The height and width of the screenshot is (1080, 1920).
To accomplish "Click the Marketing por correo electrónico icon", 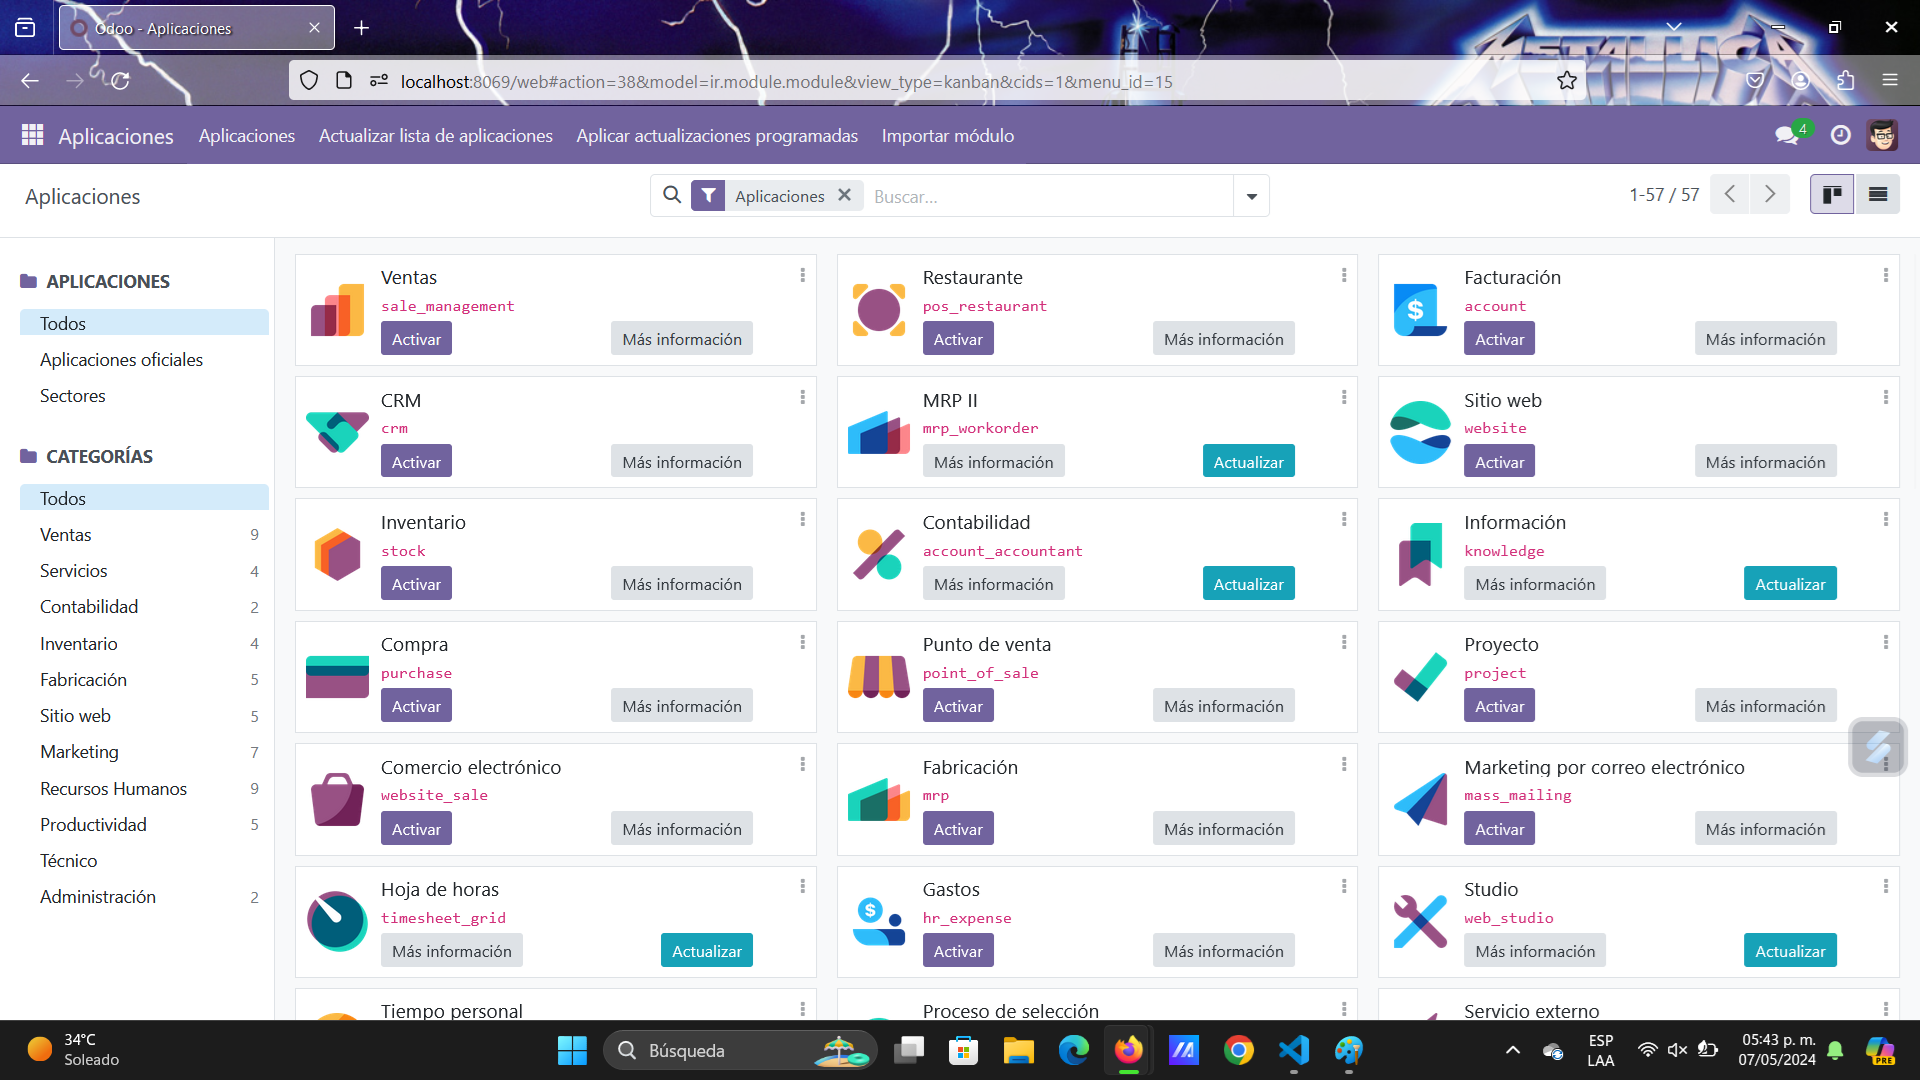I will [x=1420, y=799].
